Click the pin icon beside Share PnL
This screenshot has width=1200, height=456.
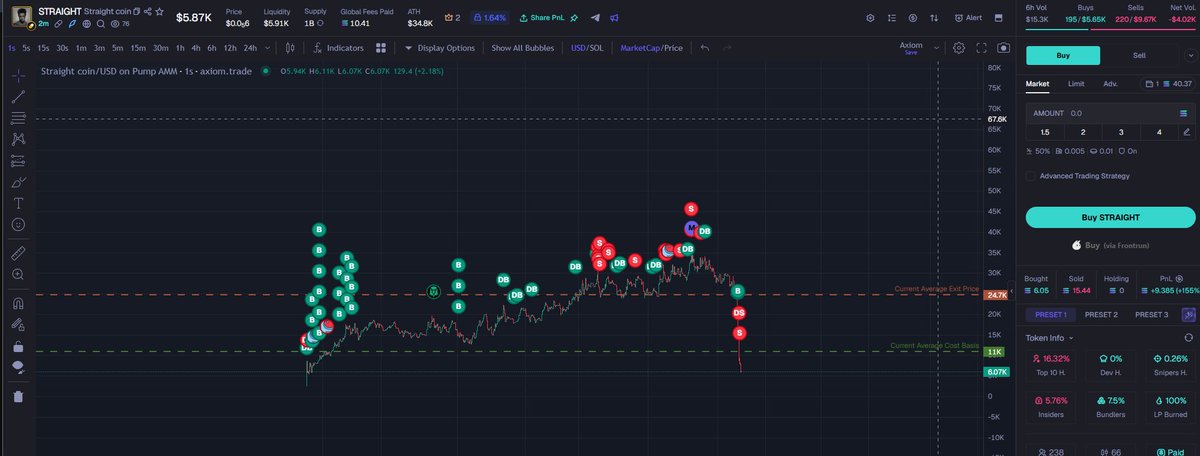click(574, 18)
